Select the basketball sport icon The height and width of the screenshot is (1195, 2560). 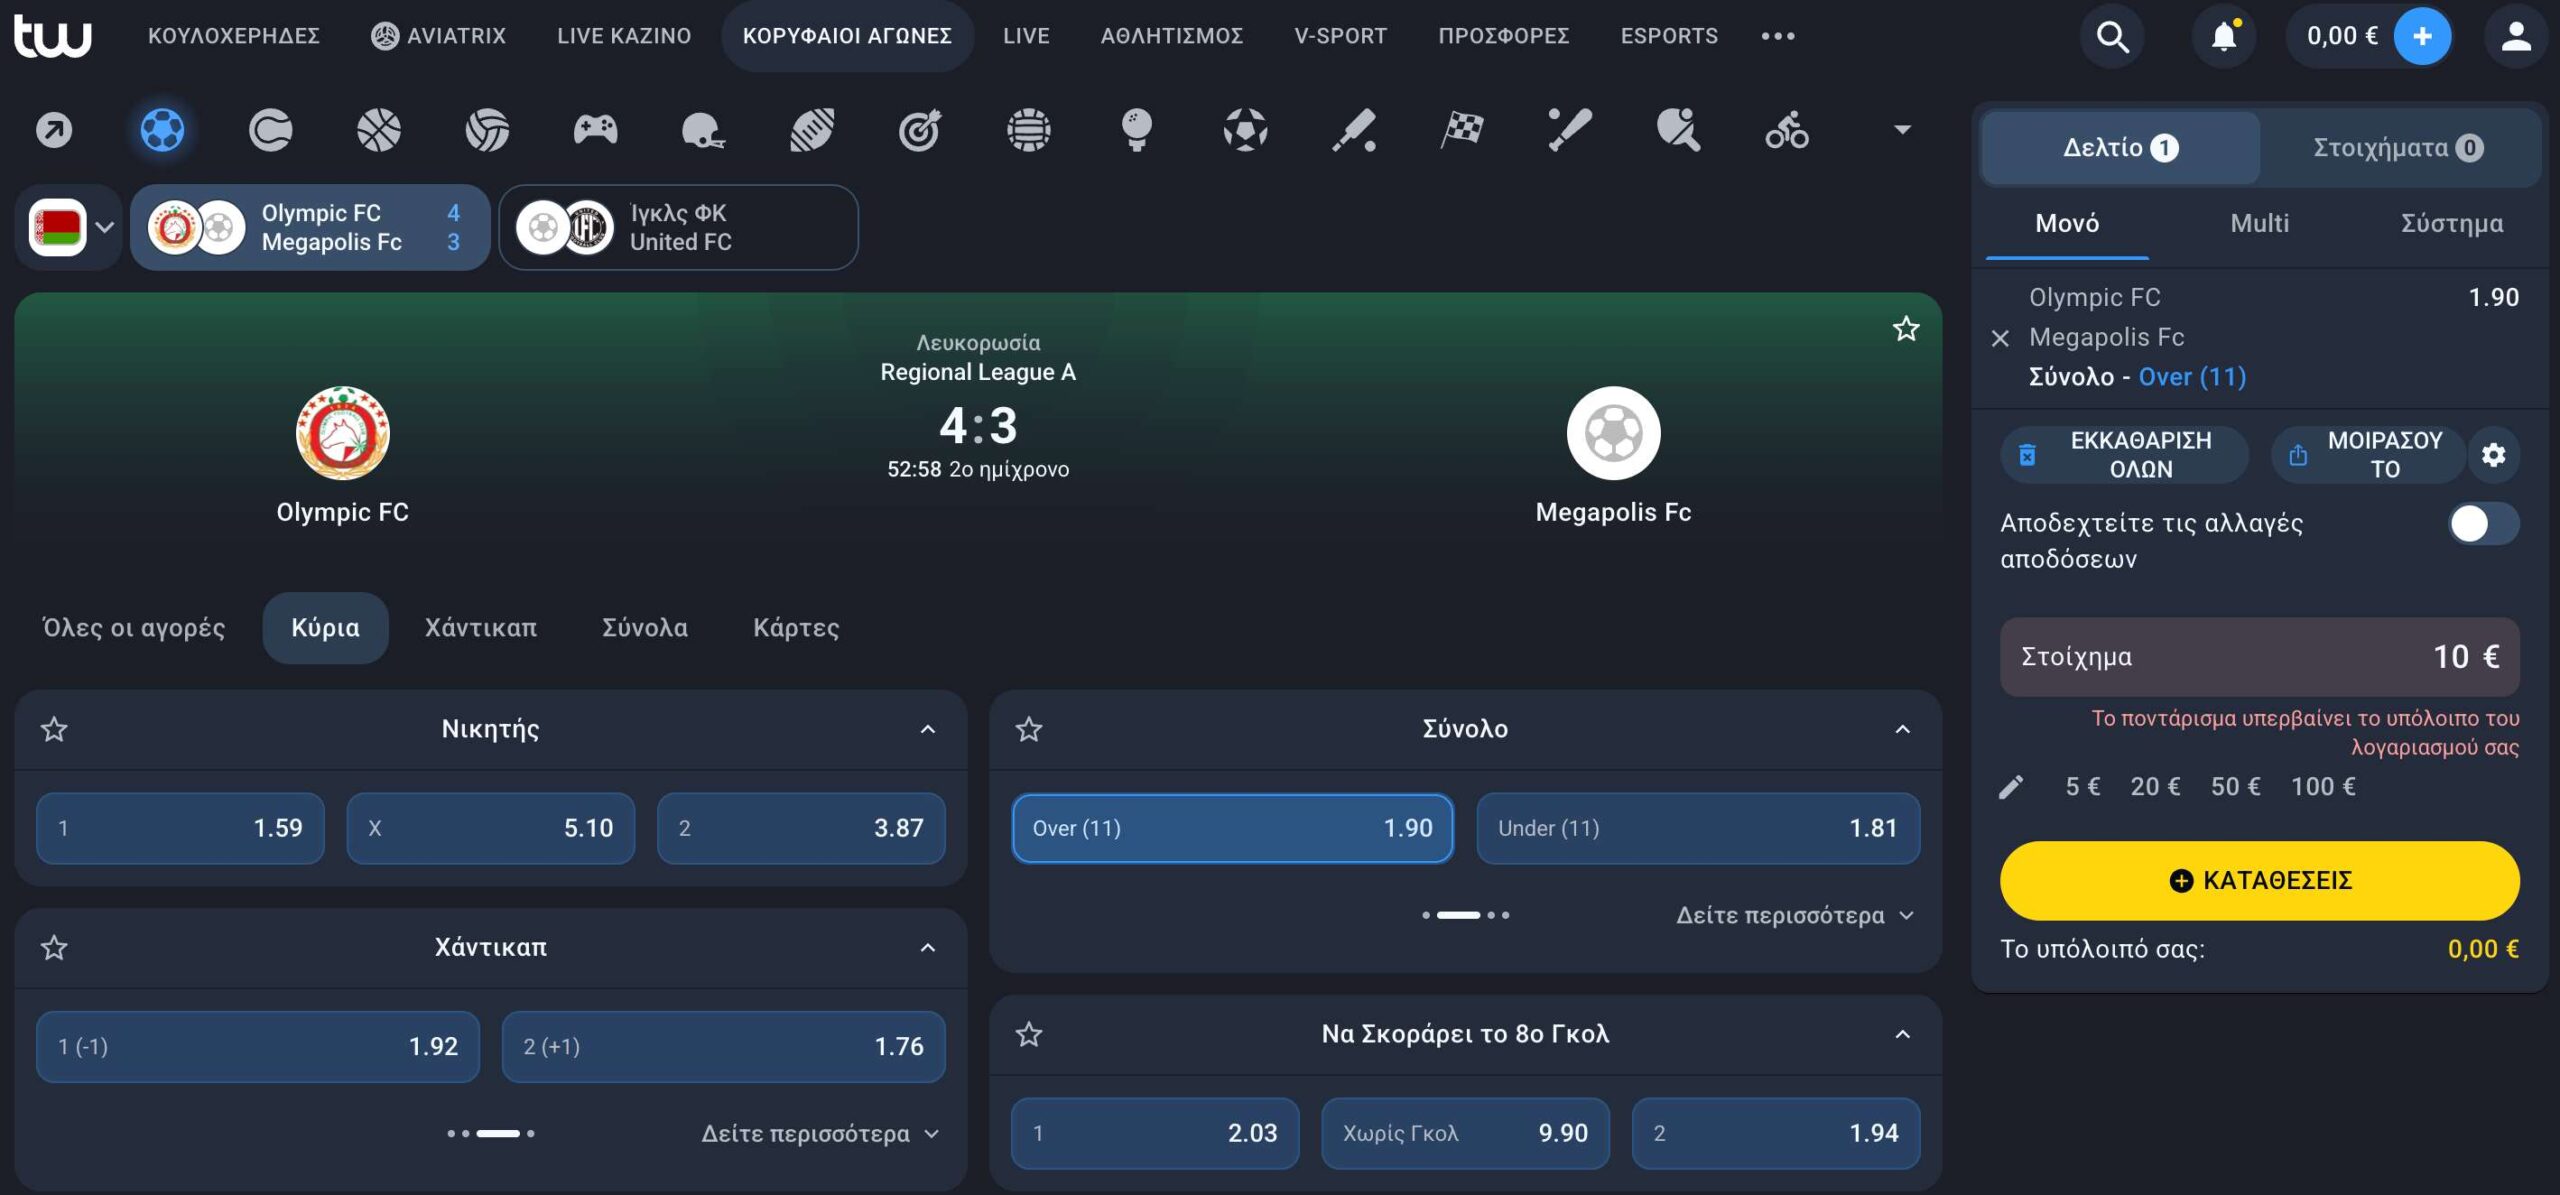click(379, 130)
